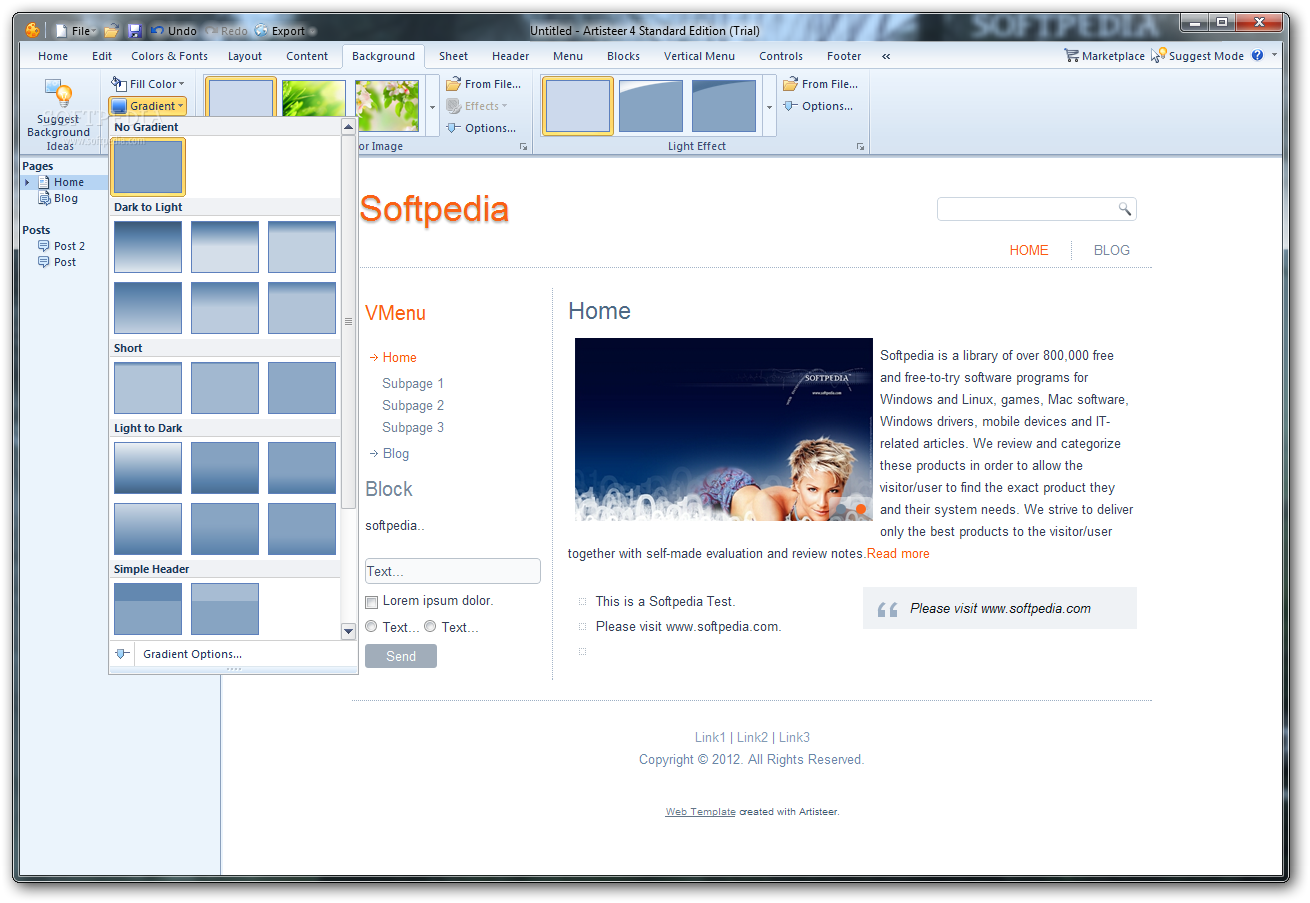Click the Home page document icon
The image size is (1310, 903).
coord(44,182)
